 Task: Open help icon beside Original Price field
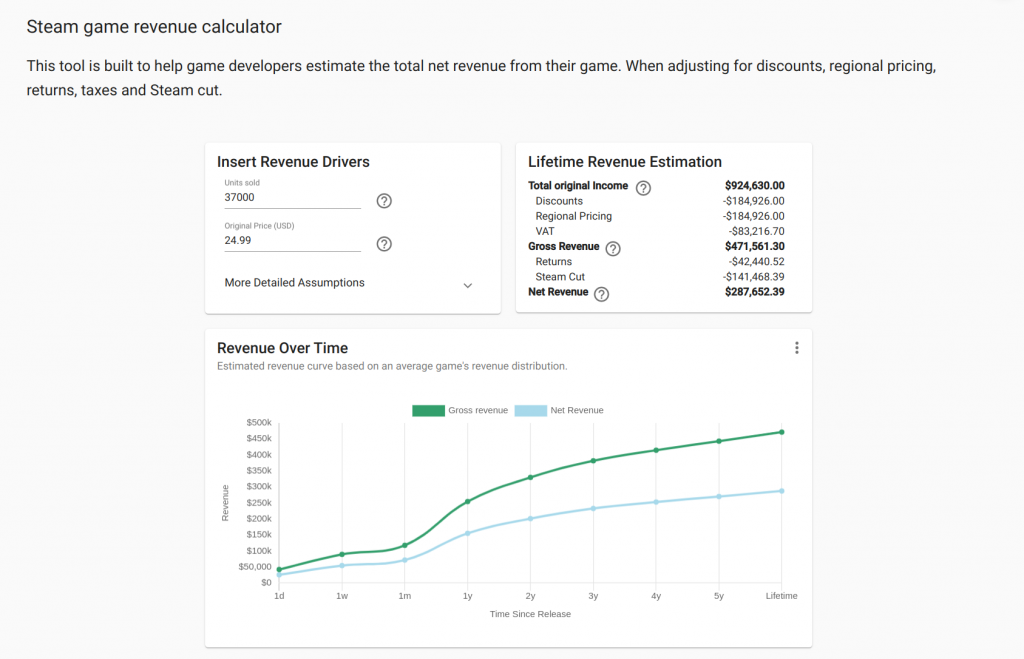384,244
